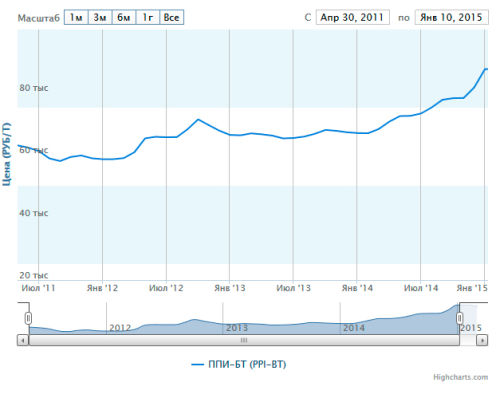Set chart scale to 3м

(100, 17)
